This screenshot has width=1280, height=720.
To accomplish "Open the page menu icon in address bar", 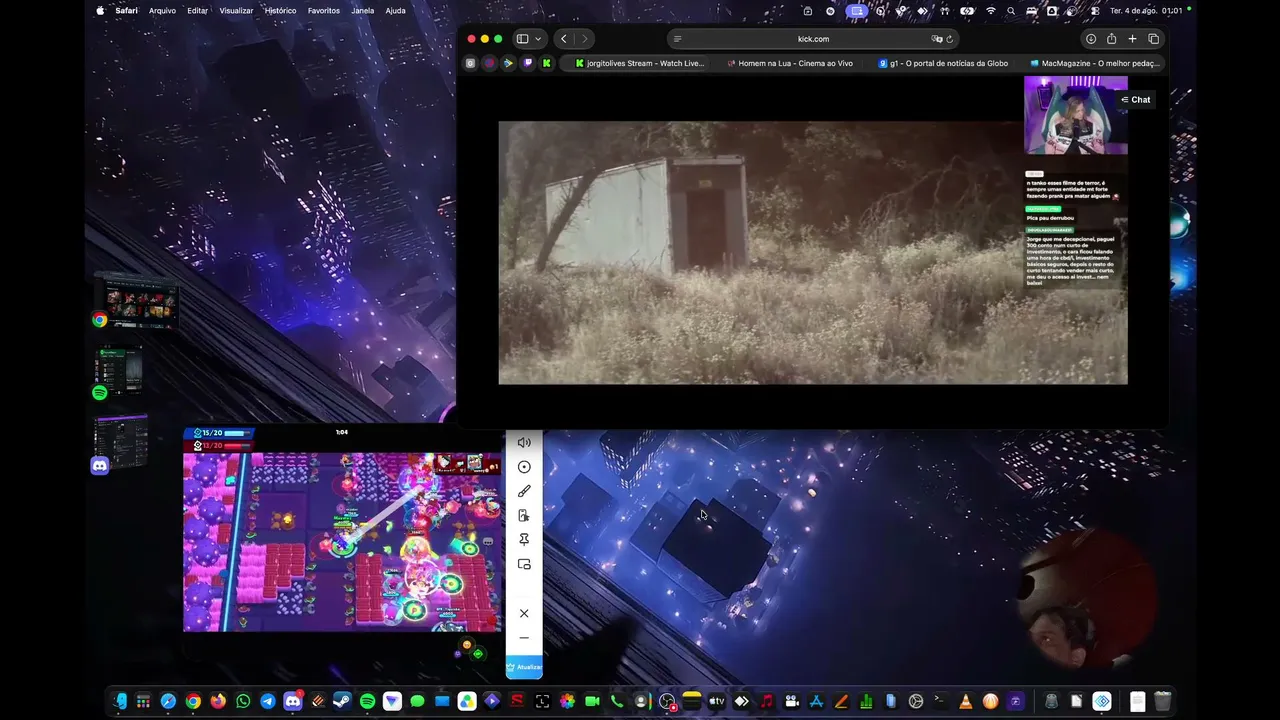I will [x=677, y=39].
